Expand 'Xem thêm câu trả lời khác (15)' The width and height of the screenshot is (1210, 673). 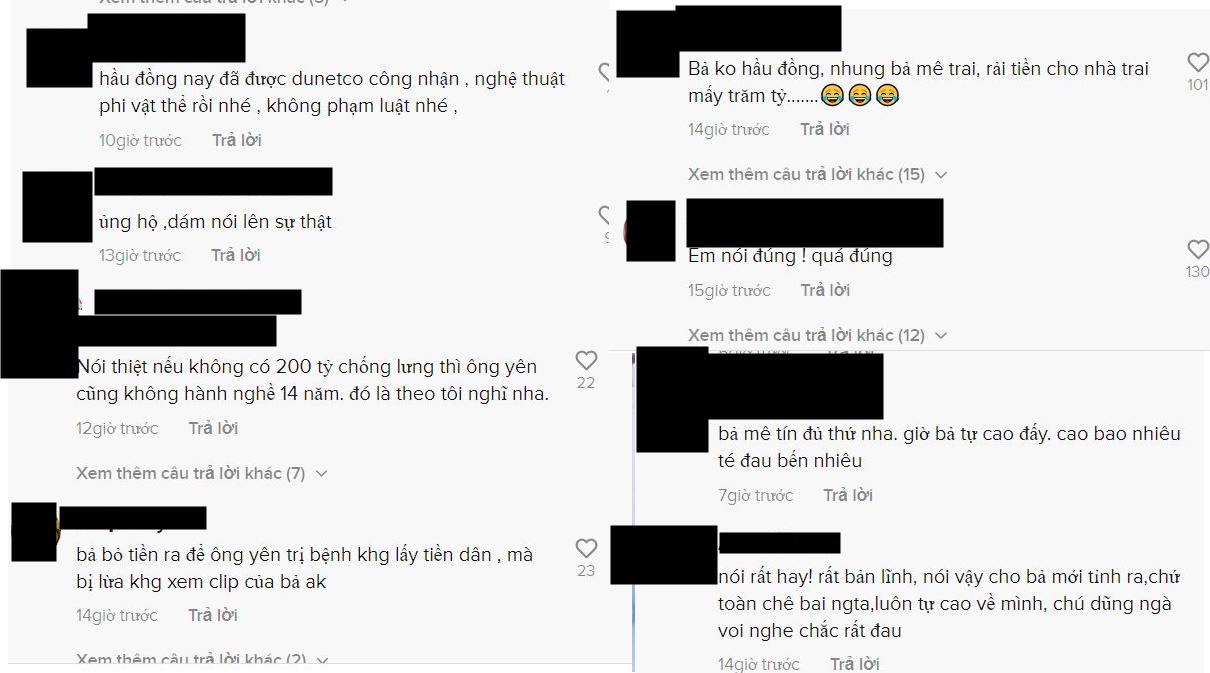[x=817, y=174]
